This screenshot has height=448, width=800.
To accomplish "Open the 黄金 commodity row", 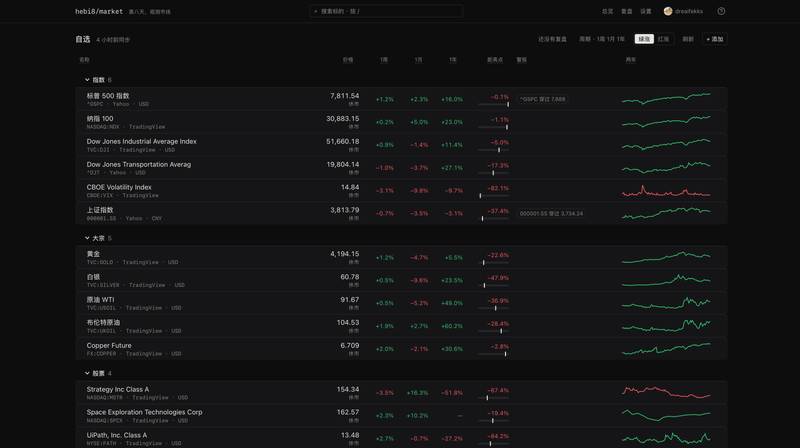I will [x=401, y=257].
